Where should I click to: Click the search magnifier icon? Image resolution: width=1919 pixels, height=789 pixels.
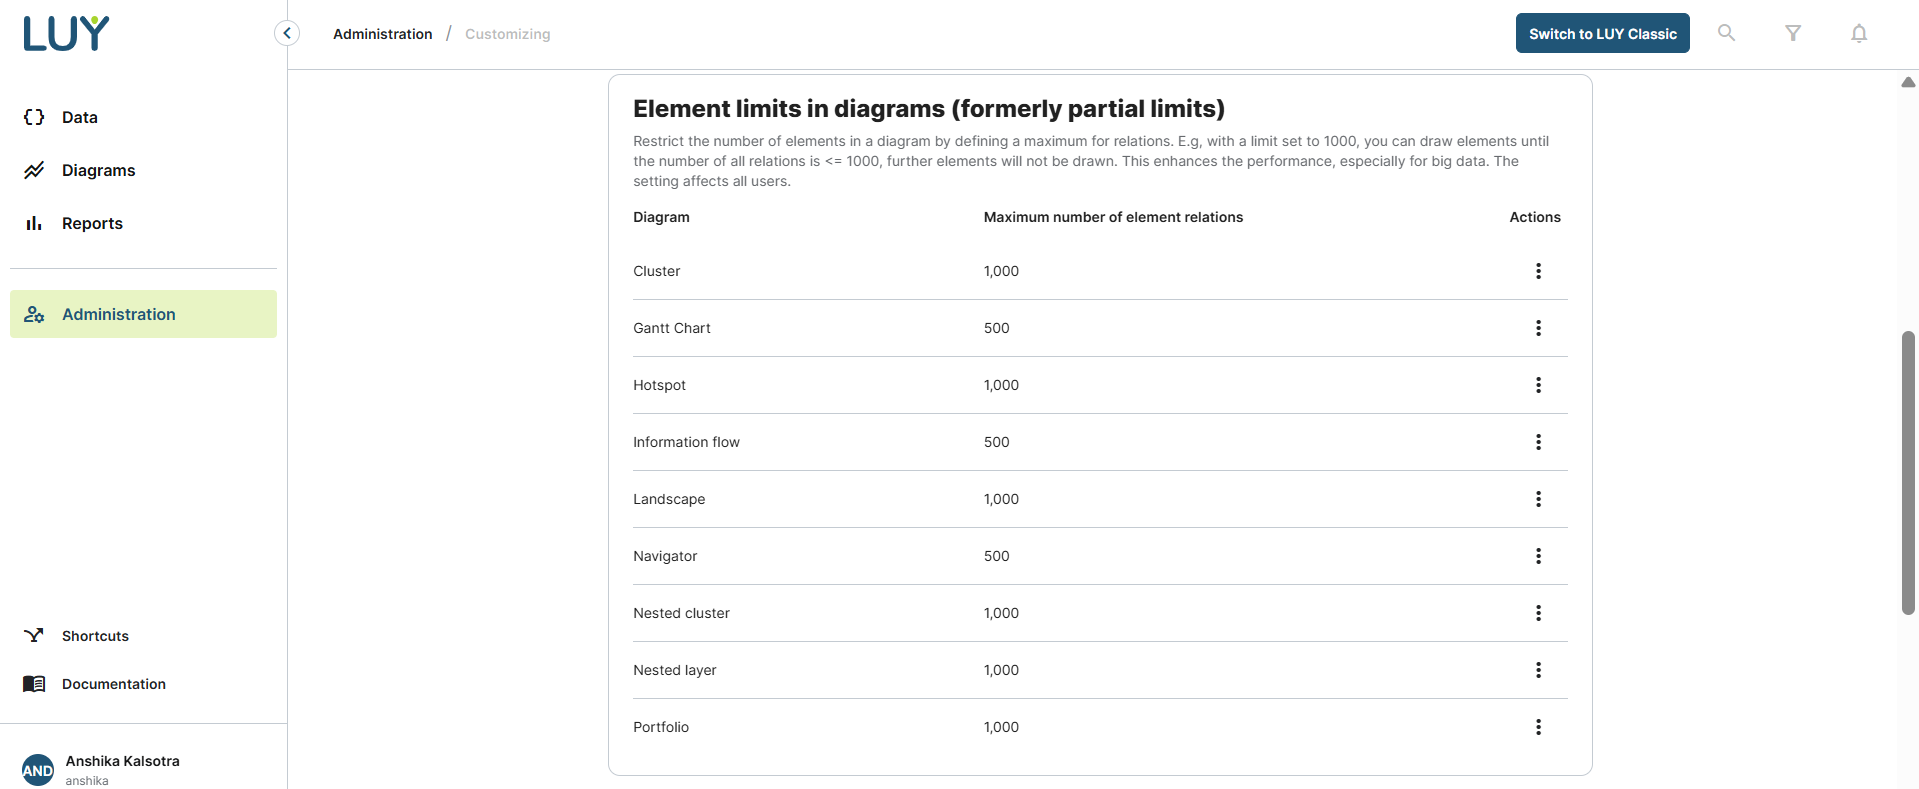[x=1726, y=33]
